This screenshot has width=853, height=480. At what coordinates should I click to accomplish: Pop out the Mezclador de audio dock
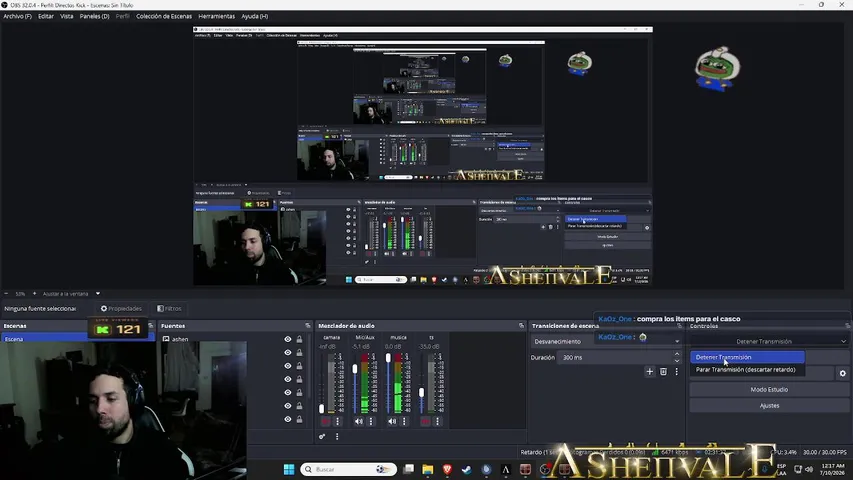coord(521,325)
